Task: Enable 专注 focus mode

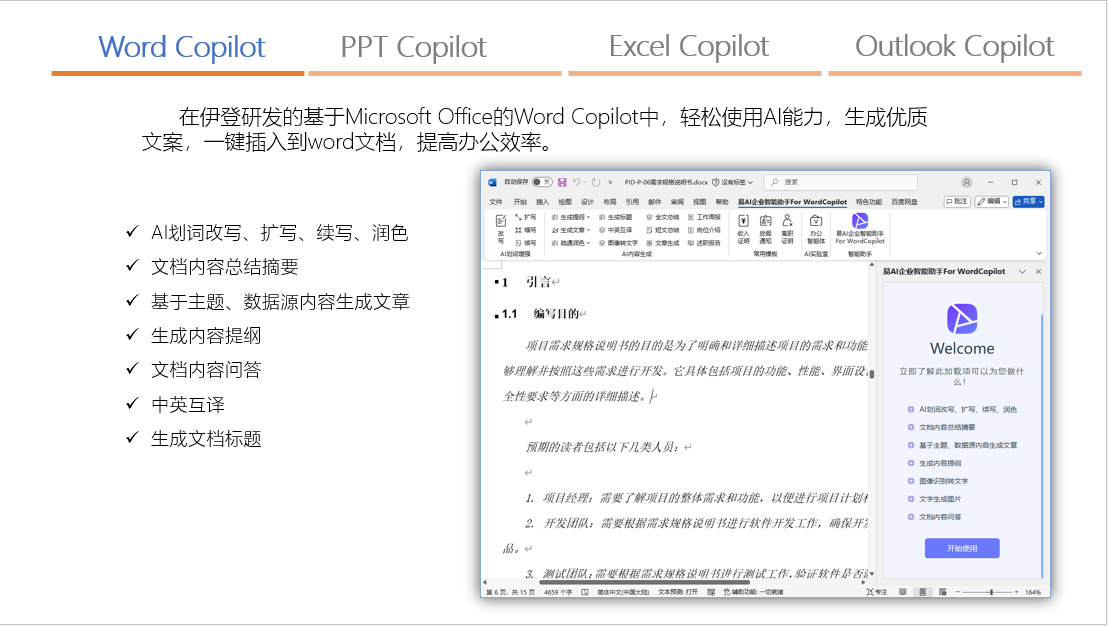Action: (876, 592)
